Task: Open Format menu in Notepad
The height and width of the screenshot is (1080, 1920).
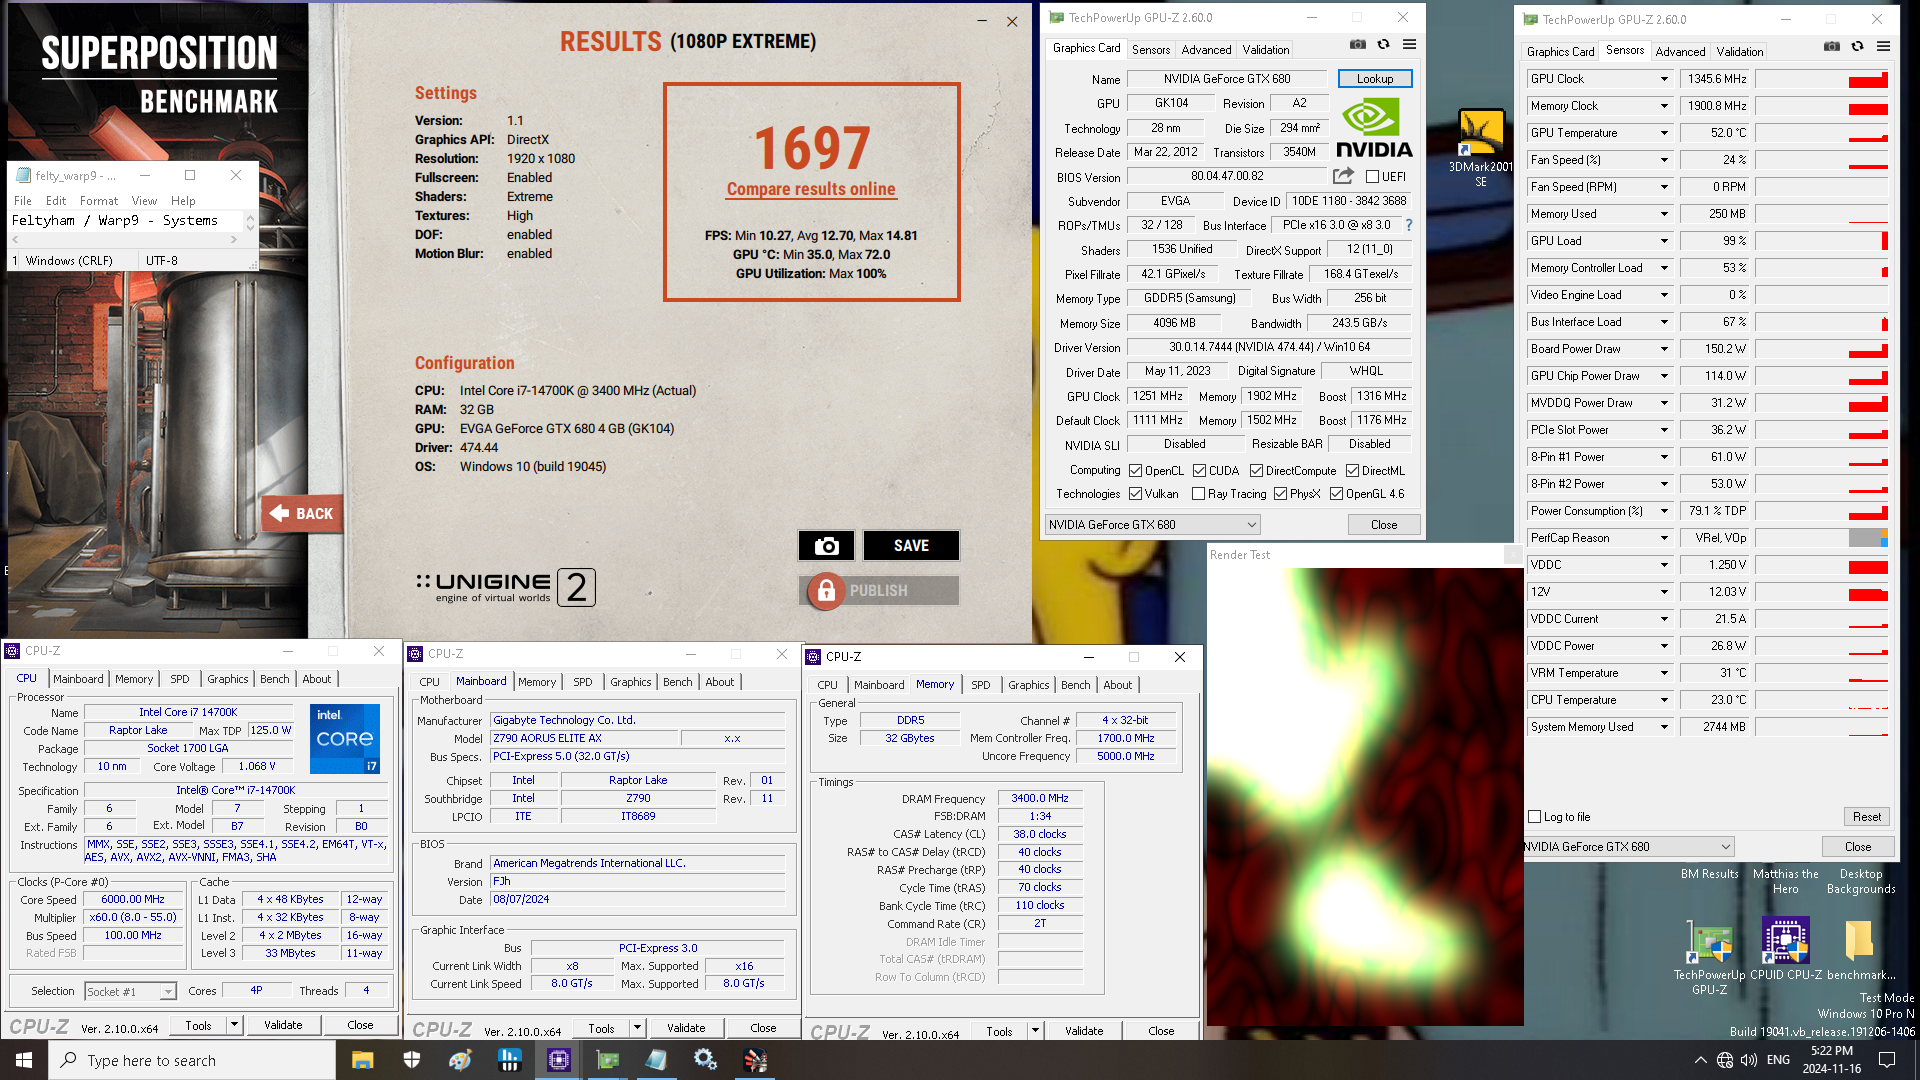Action: pyautogui.click(x=99, y=201)
